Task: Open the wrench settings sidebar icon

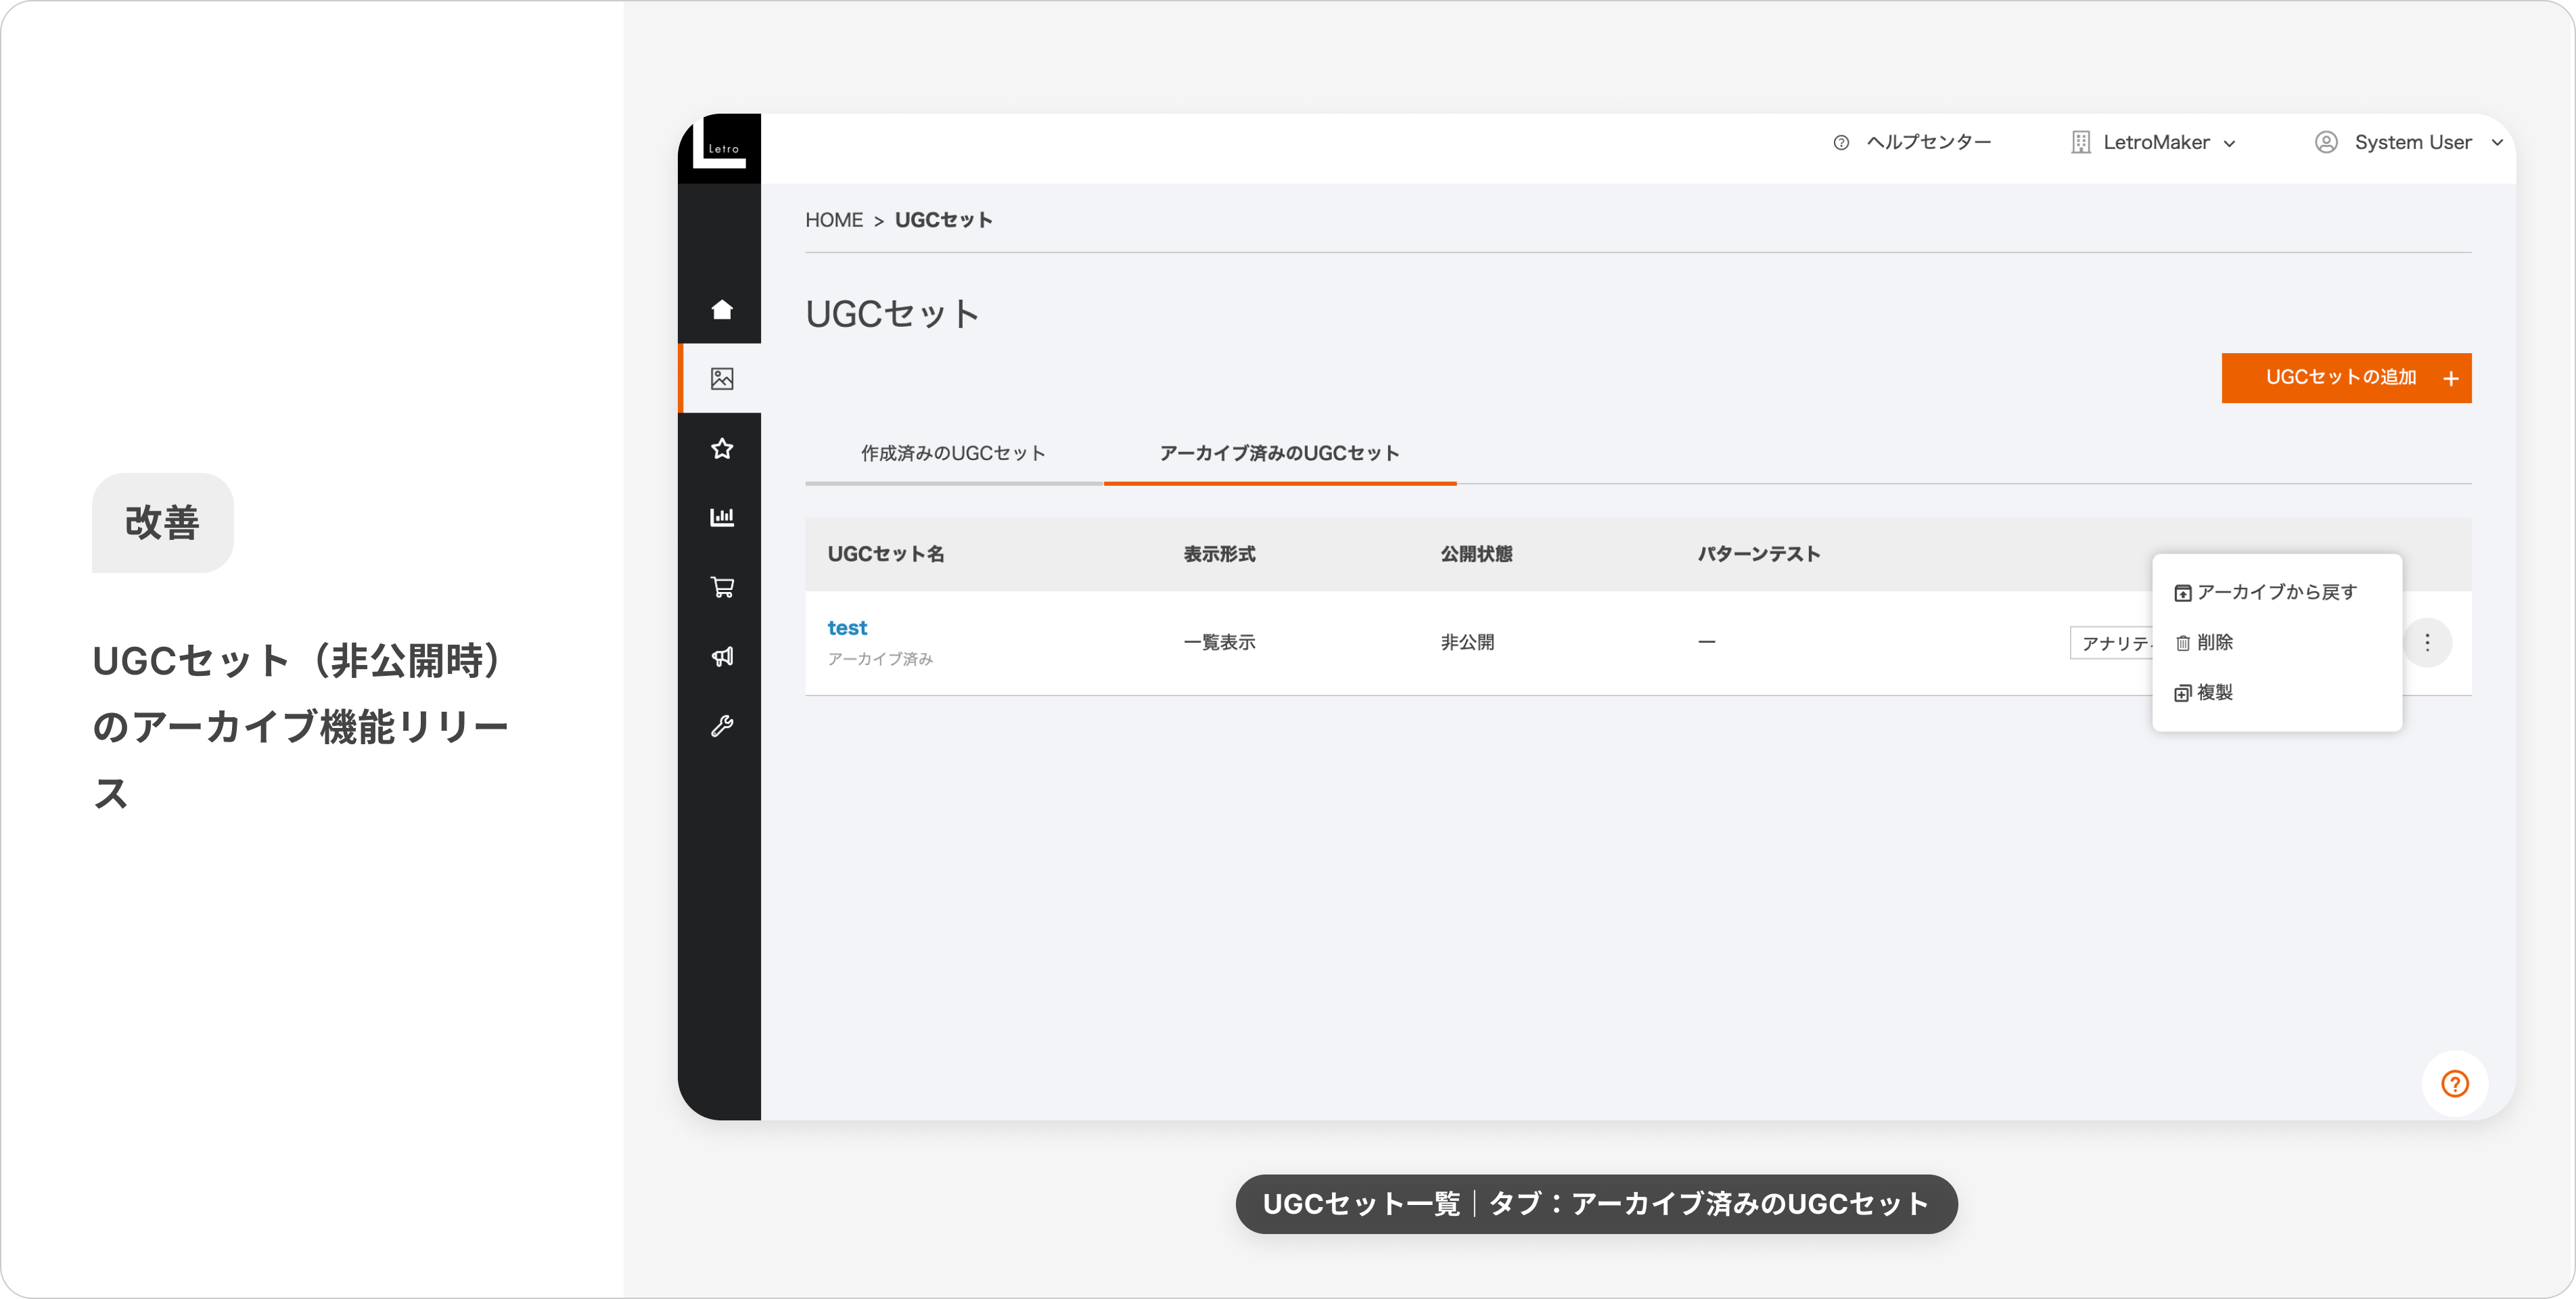Action: coord(722,726)
